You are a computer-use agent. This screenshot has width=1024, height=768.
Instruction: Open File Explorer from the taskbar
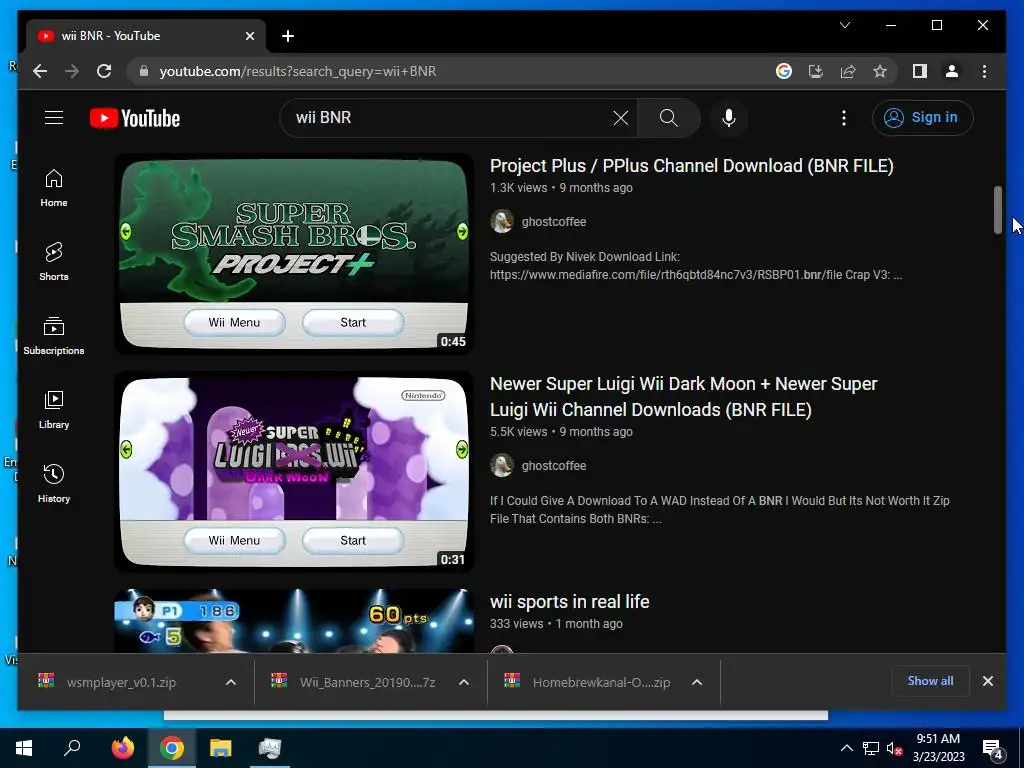coord(221,748)
